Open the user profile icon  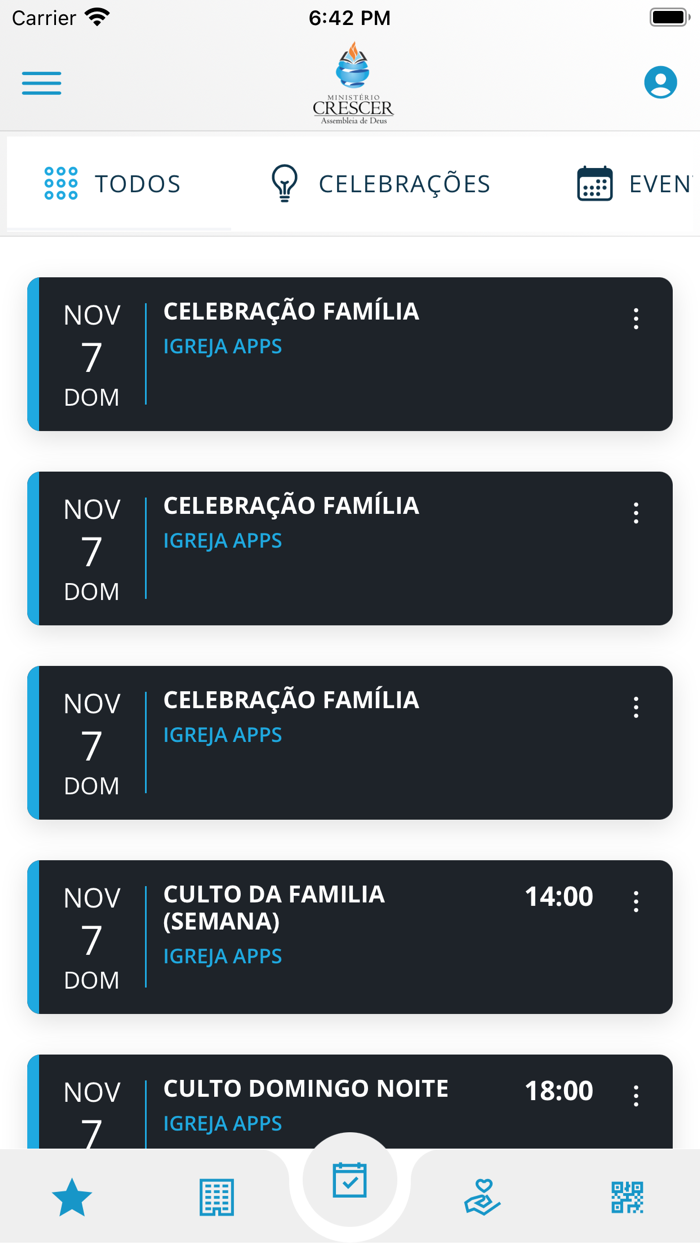660,83
